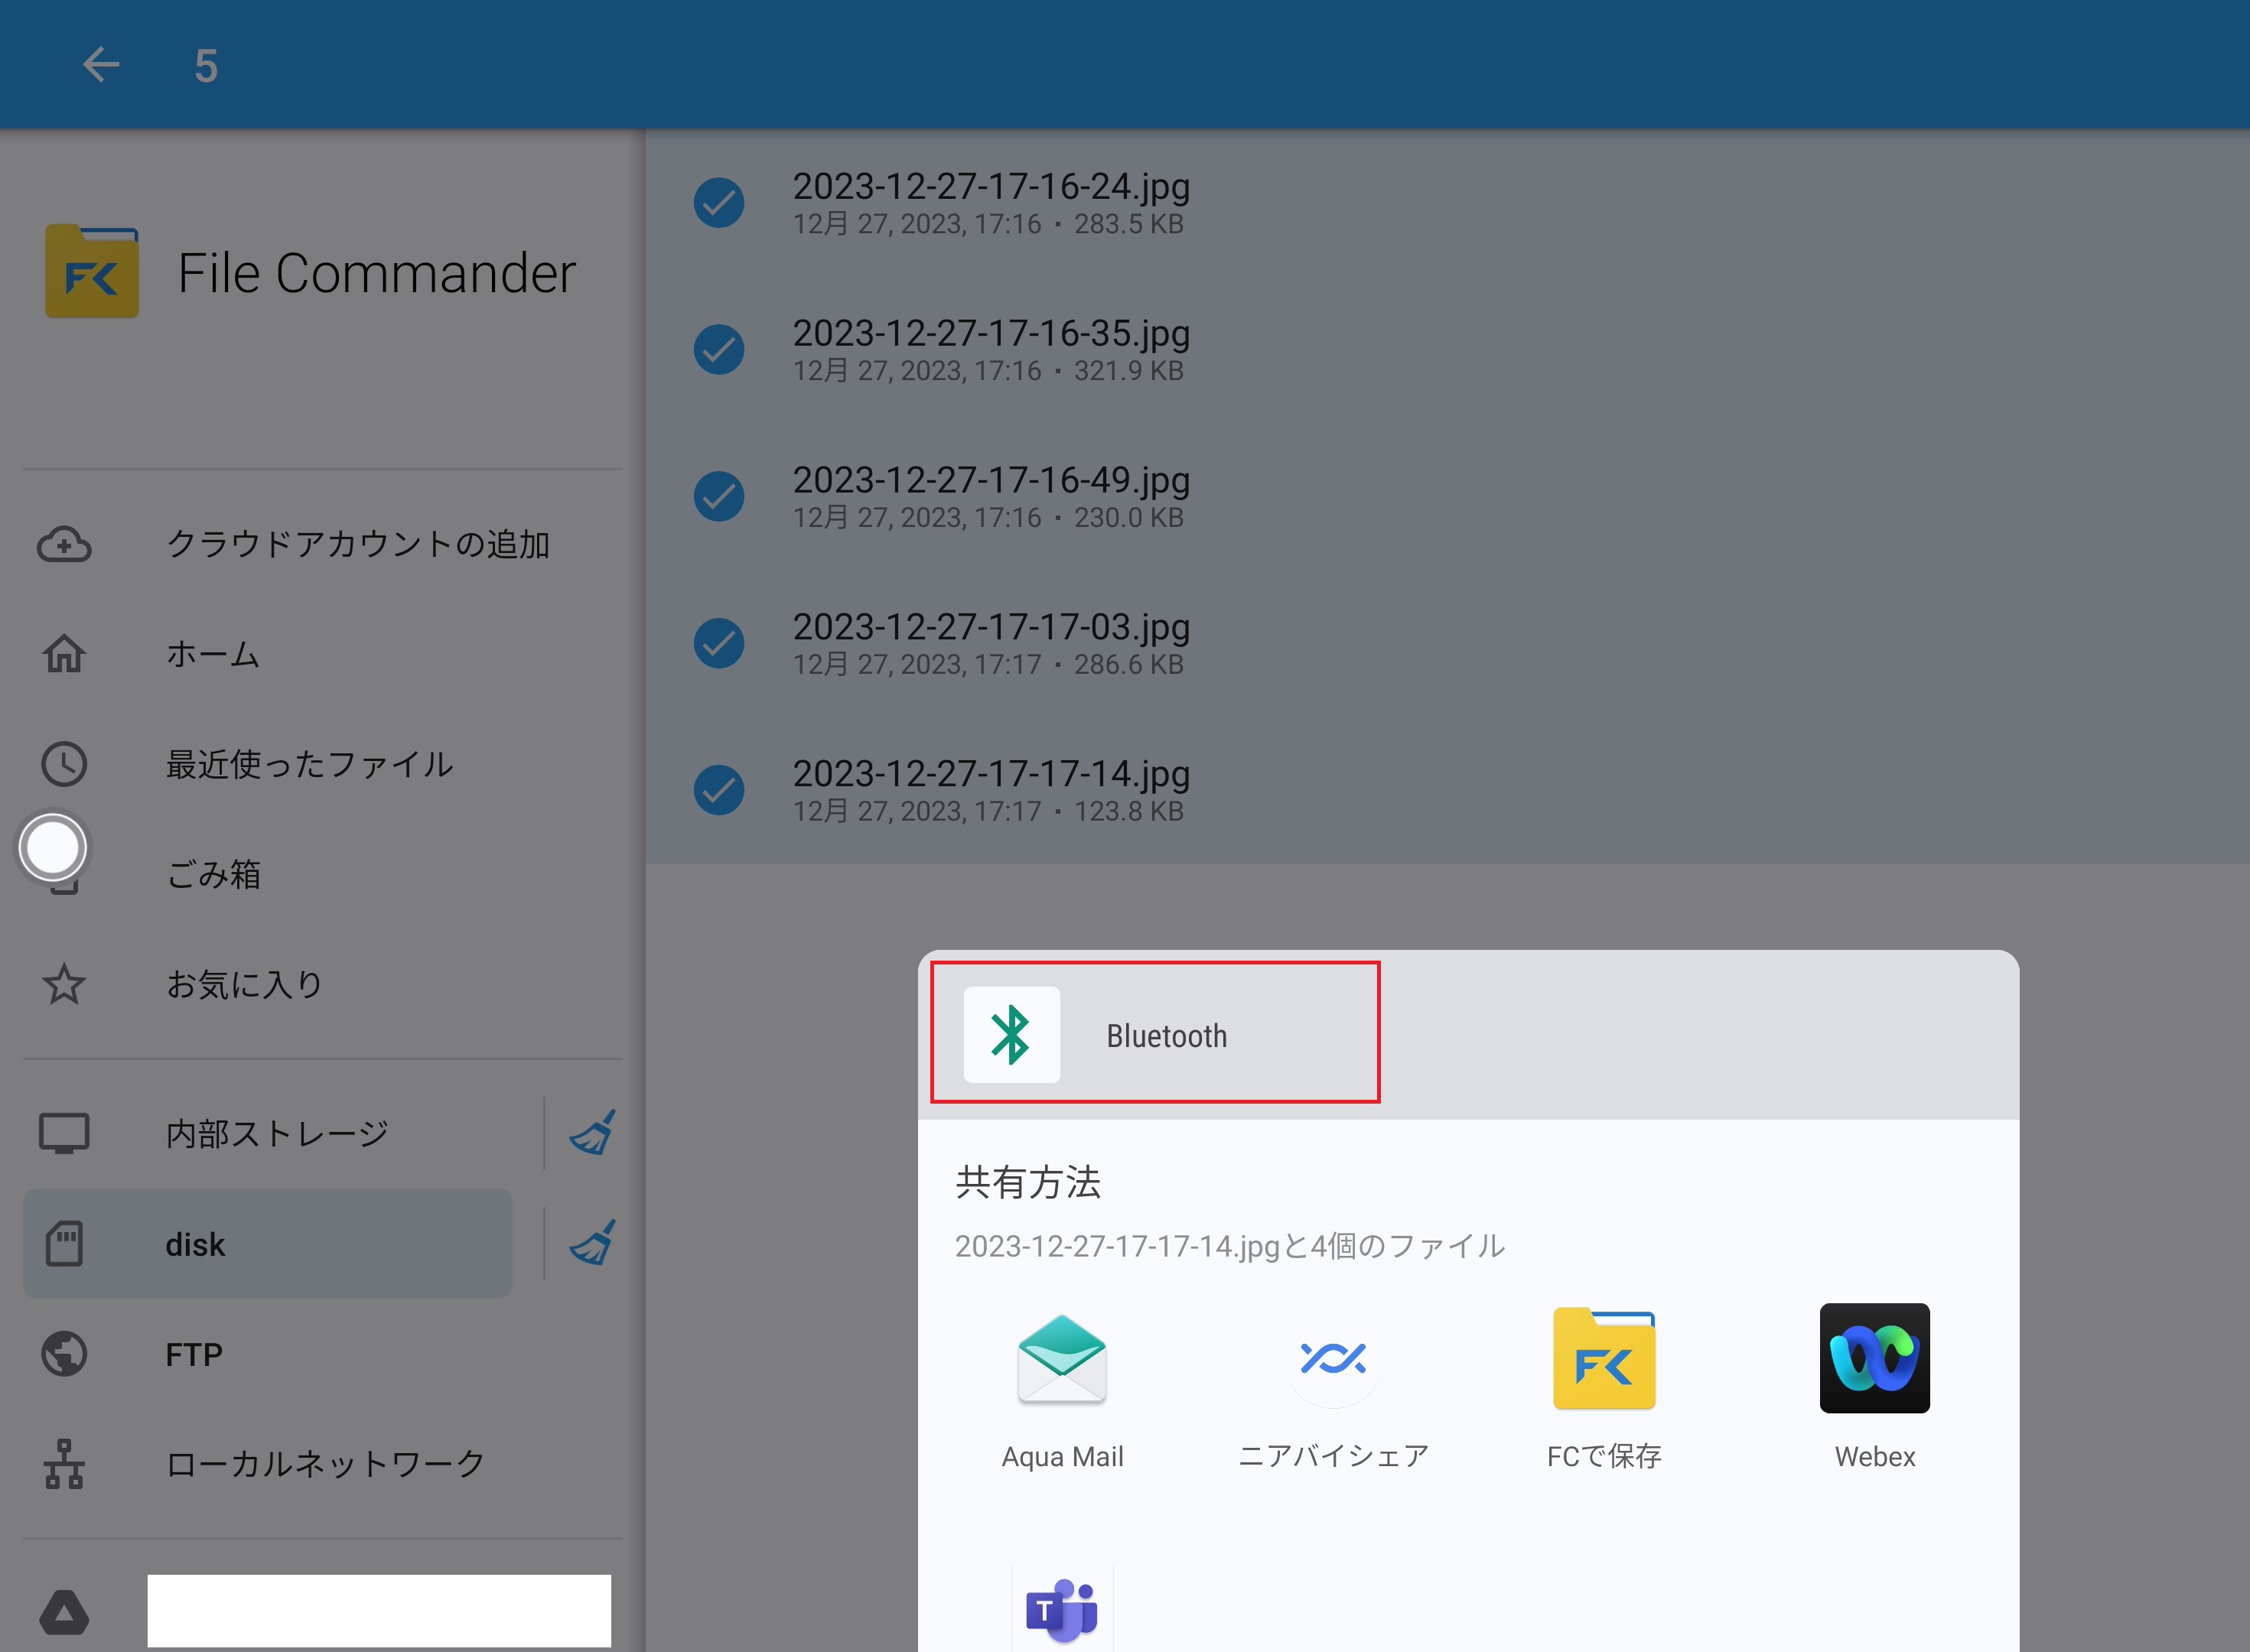Share via Nearby Share icon

1333,1358
